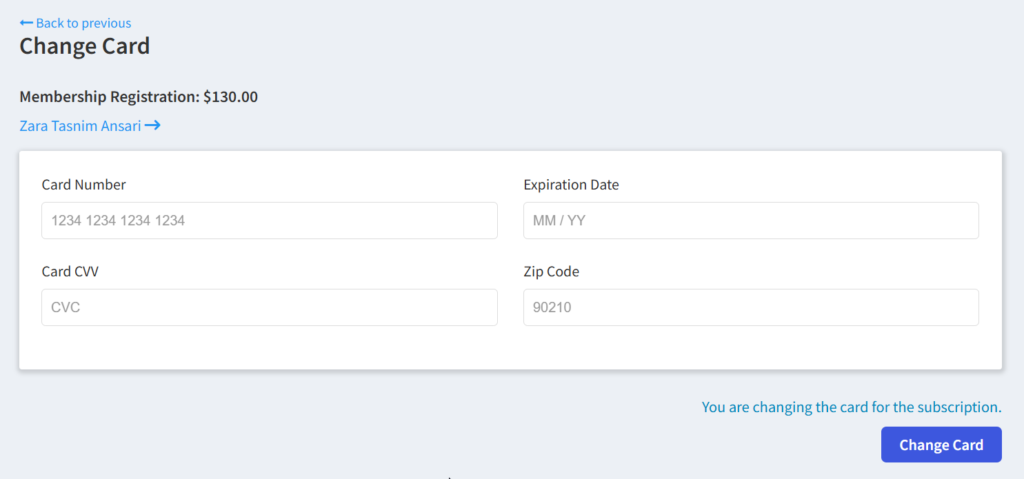Viewport: 1024px width, 479px height.
Task: Open the Zara Tasnim Ansari member link
Action: [79, 126]
